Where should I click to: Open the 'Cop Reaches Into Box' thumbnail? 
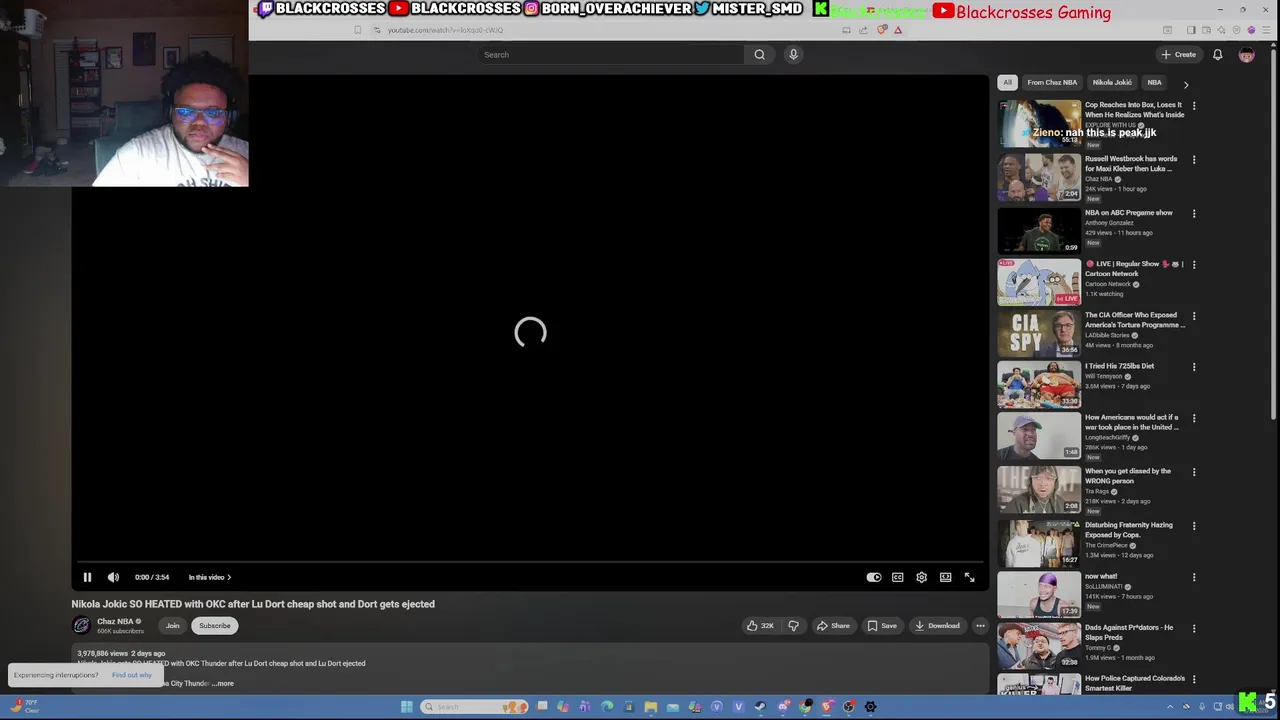(1039, 123)
